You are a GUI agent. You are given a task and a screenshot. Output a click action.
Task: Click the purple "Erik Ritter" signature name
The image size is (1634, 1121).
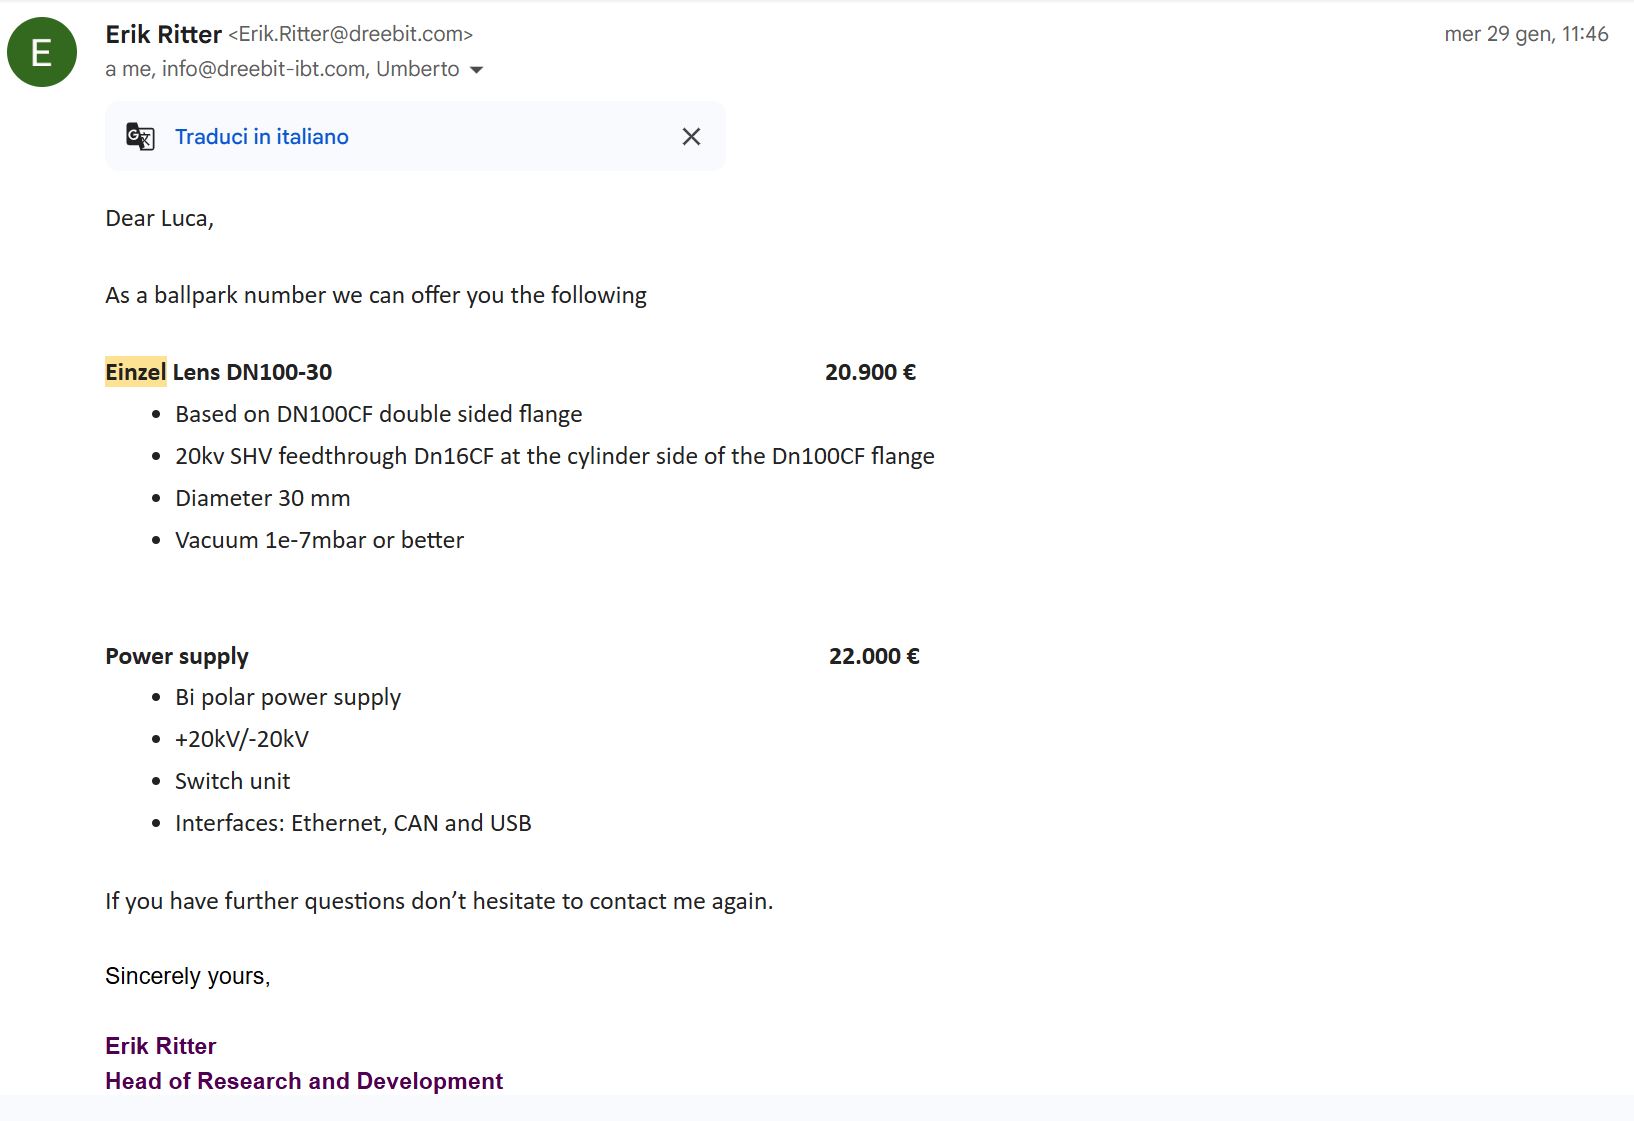(x=161, y=1046)
